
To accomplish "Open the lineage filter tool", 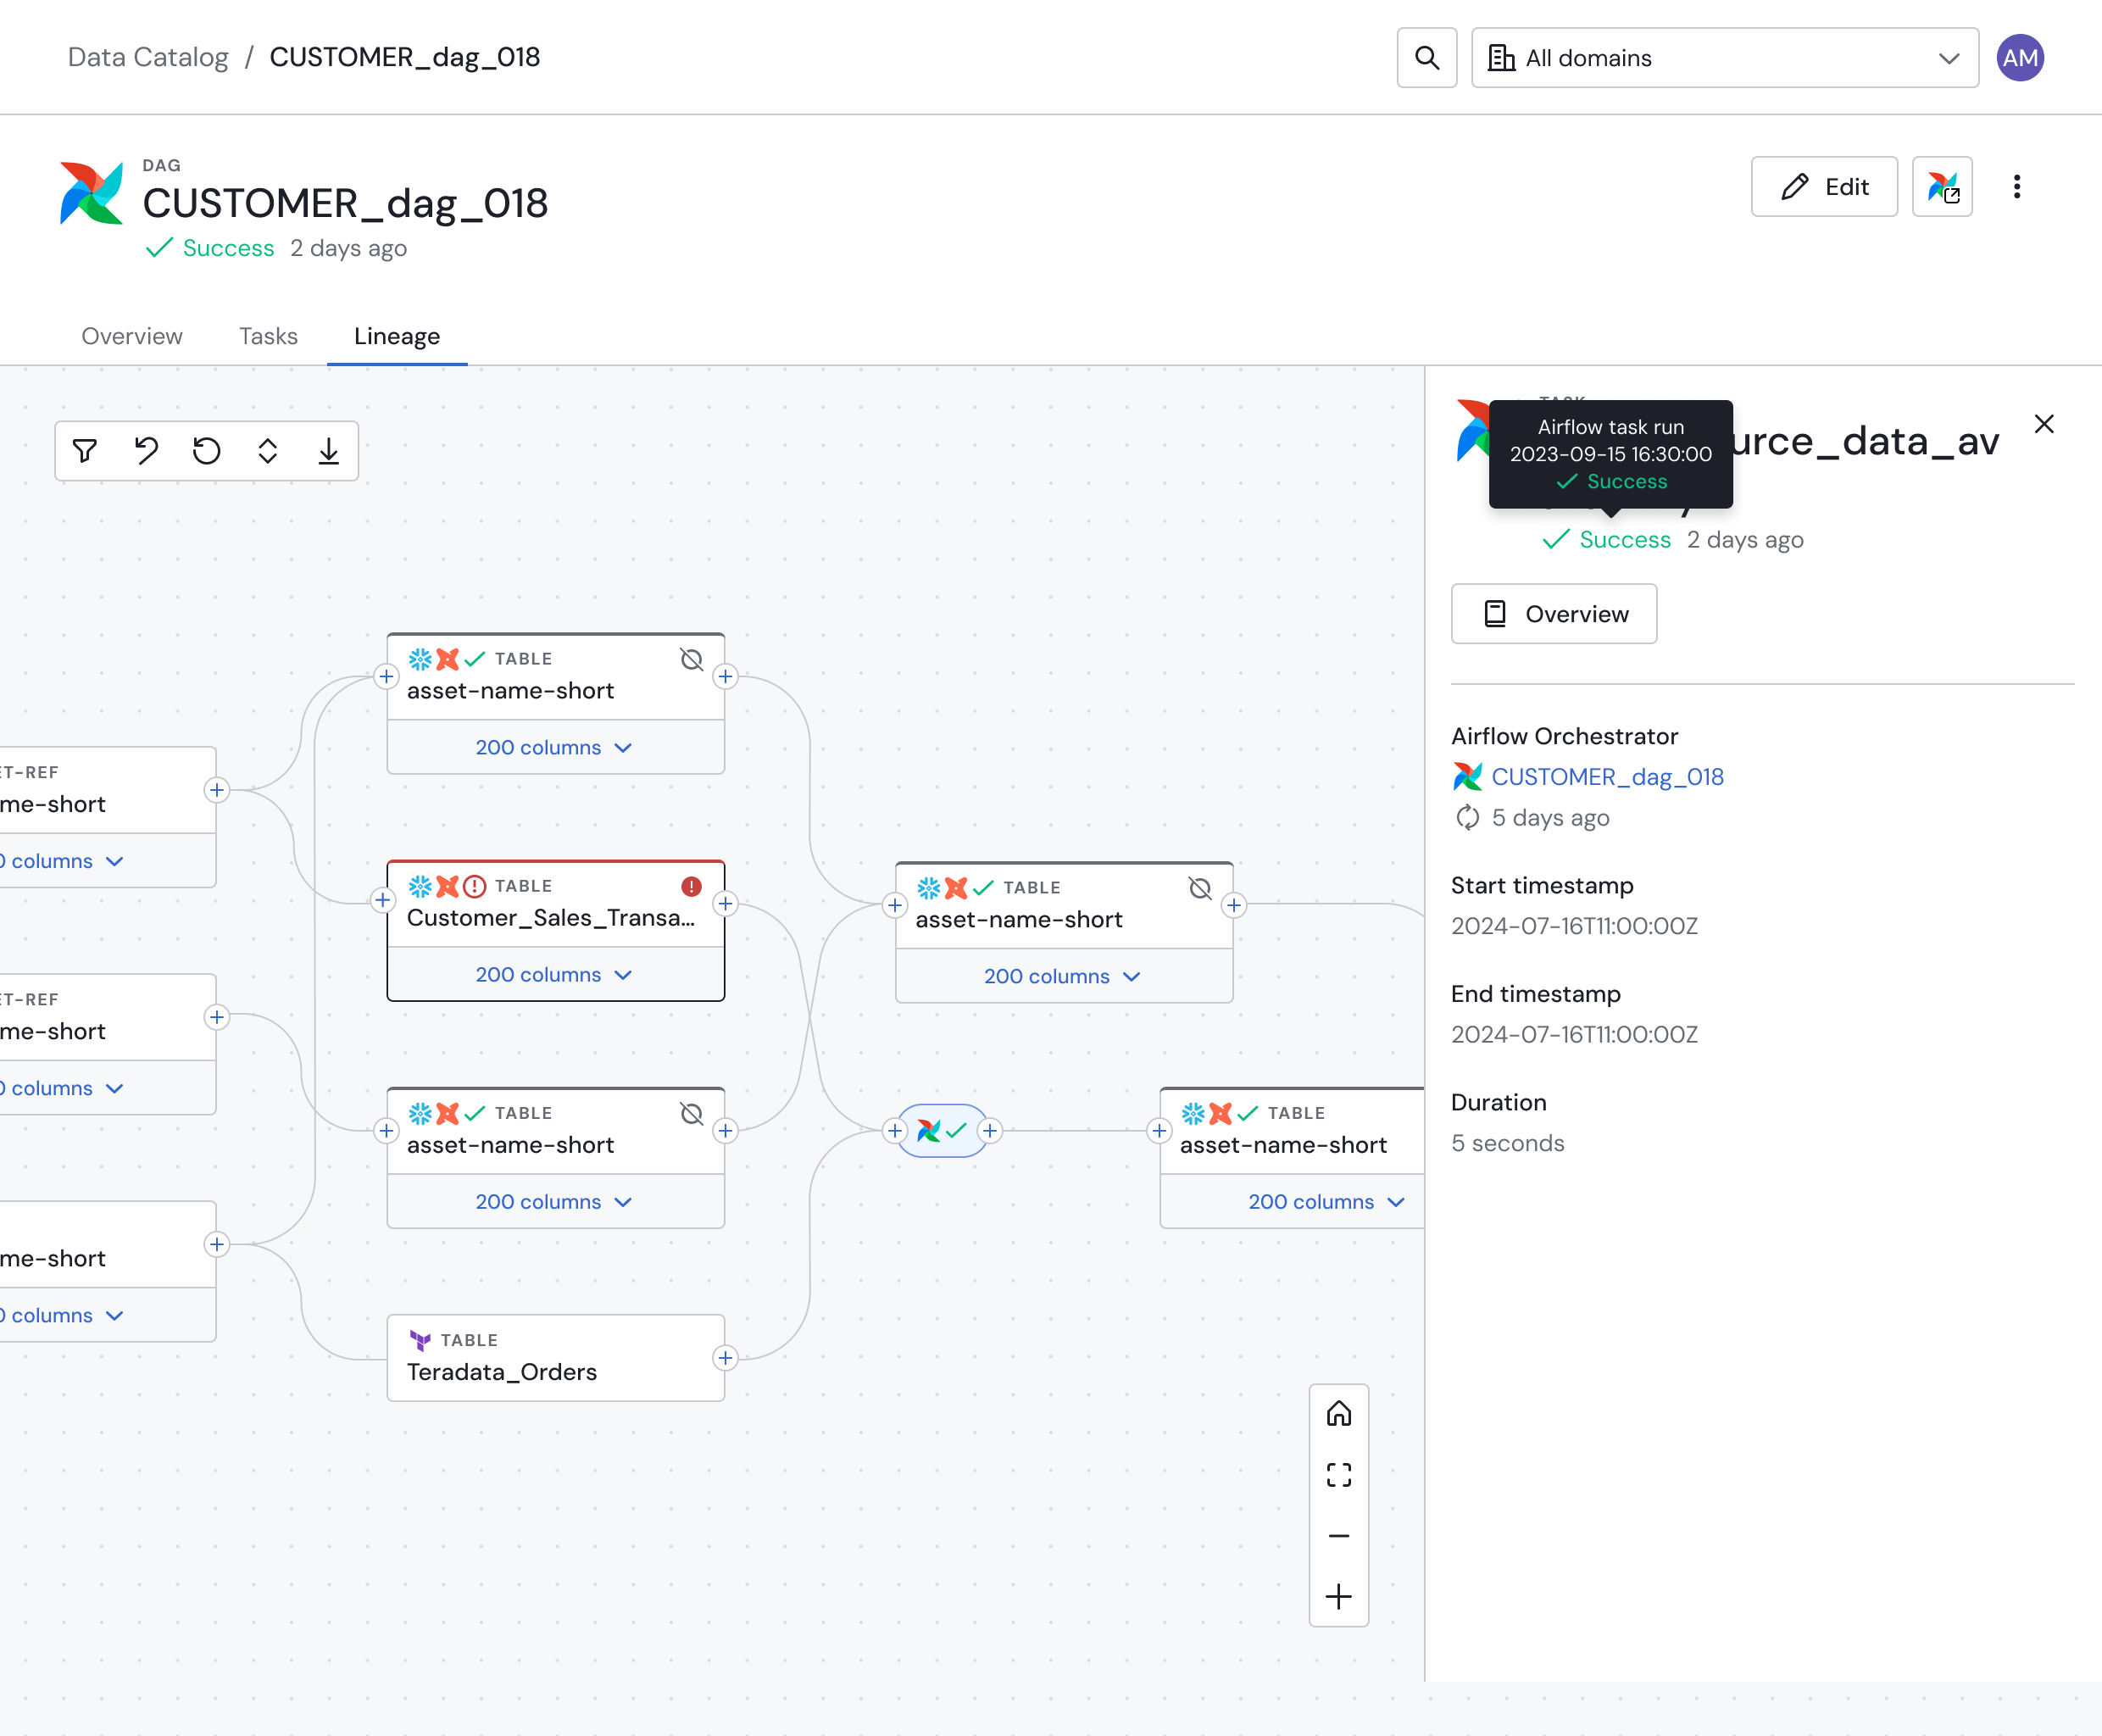I will pos(85,451).
